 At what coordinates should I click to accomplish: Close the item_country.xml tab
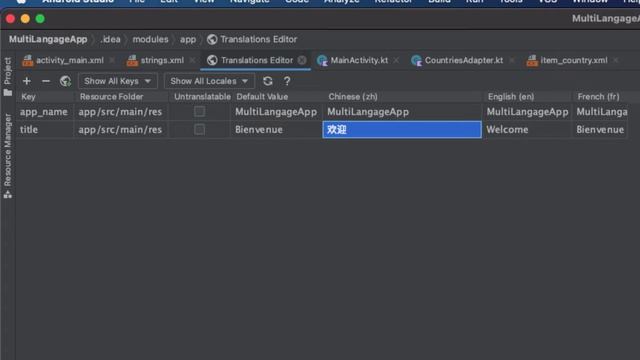coord(616,60)
